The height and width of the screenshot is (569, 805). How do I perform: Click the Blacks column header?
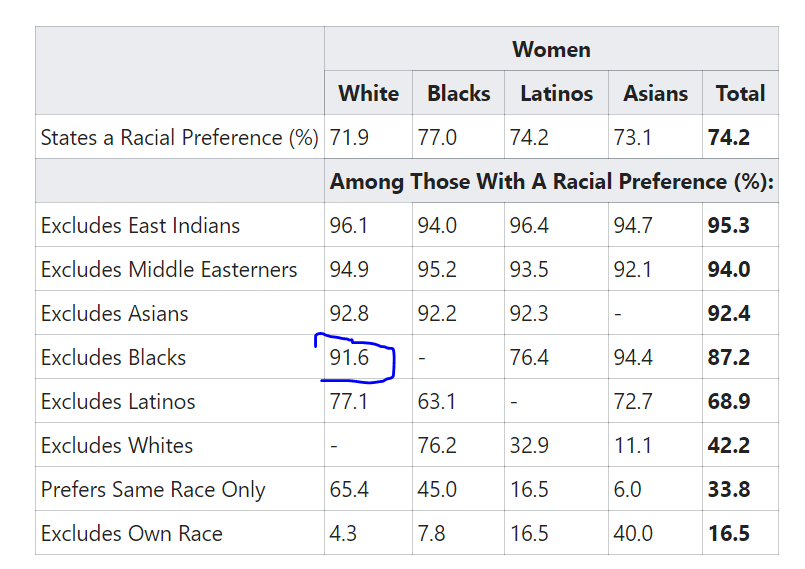point(458,93)
